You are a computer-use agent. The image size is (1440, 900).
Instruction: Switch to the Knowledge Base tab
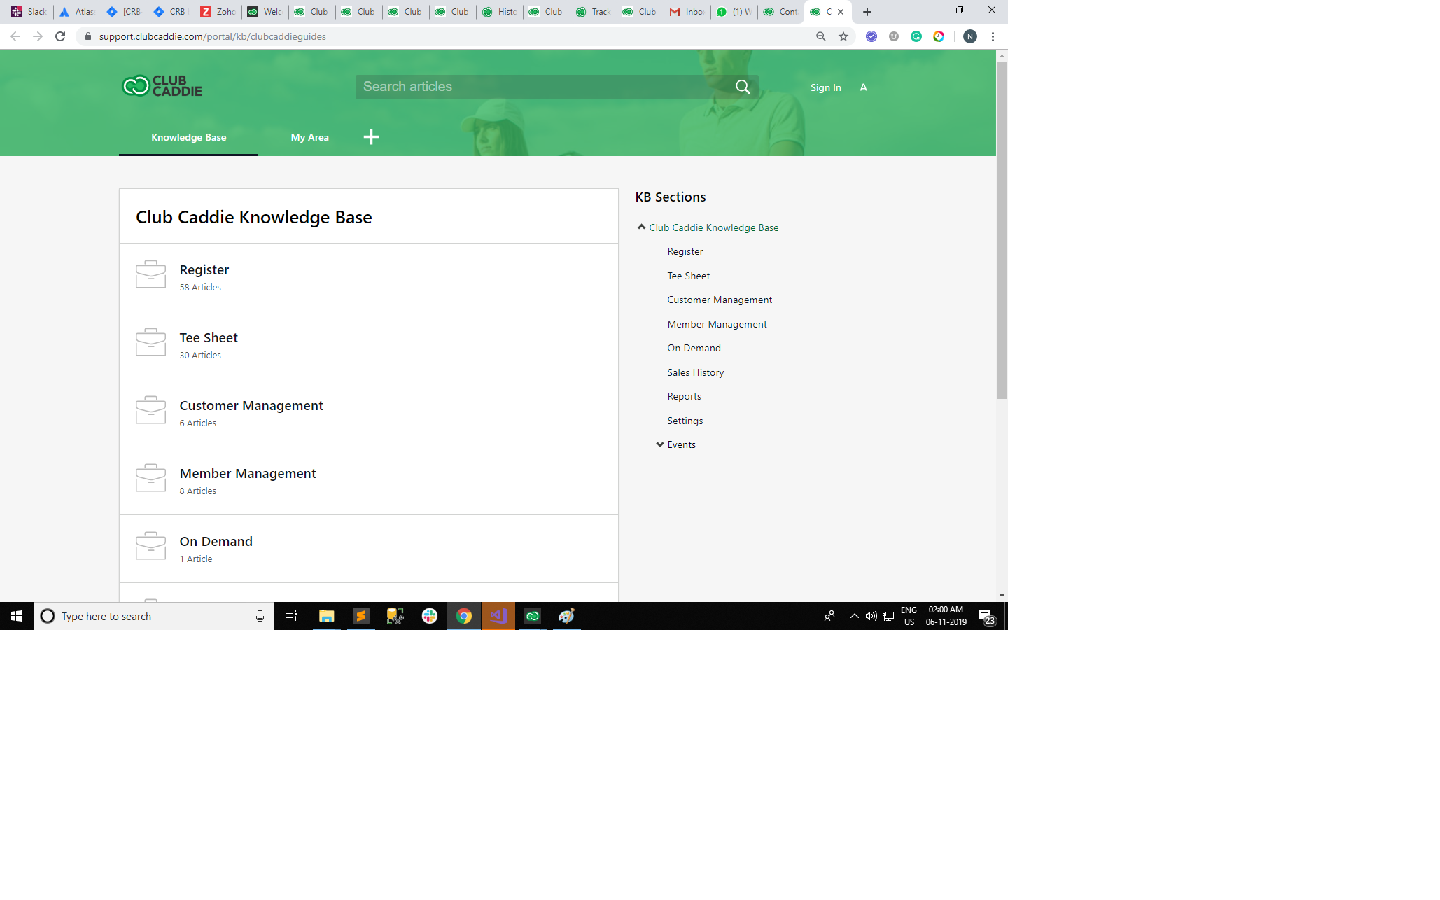(189, 137)
